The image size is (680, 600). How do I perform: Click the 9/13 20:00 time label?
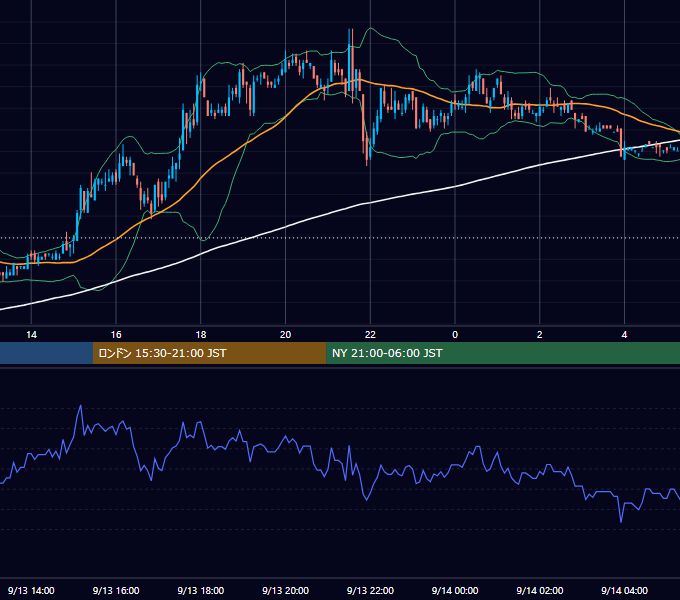point(285,590)
